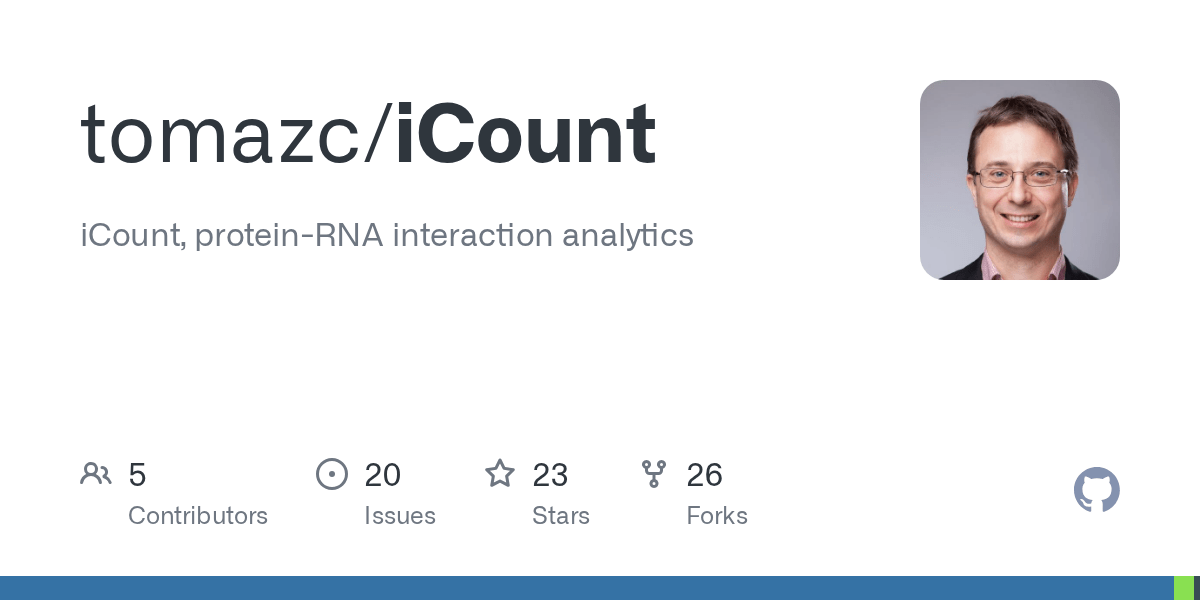Click the contributors count number 5
1200x600 pixels.
point(137,475)
